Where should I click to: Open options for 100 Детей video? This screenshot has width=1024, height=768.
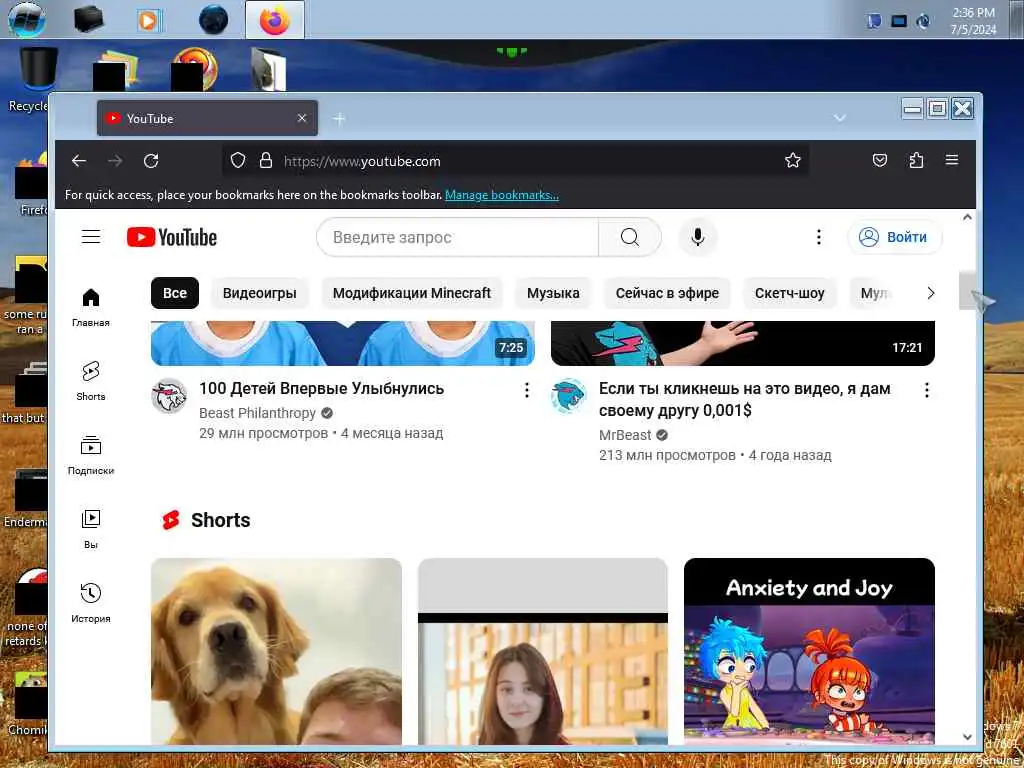[526, 390]
